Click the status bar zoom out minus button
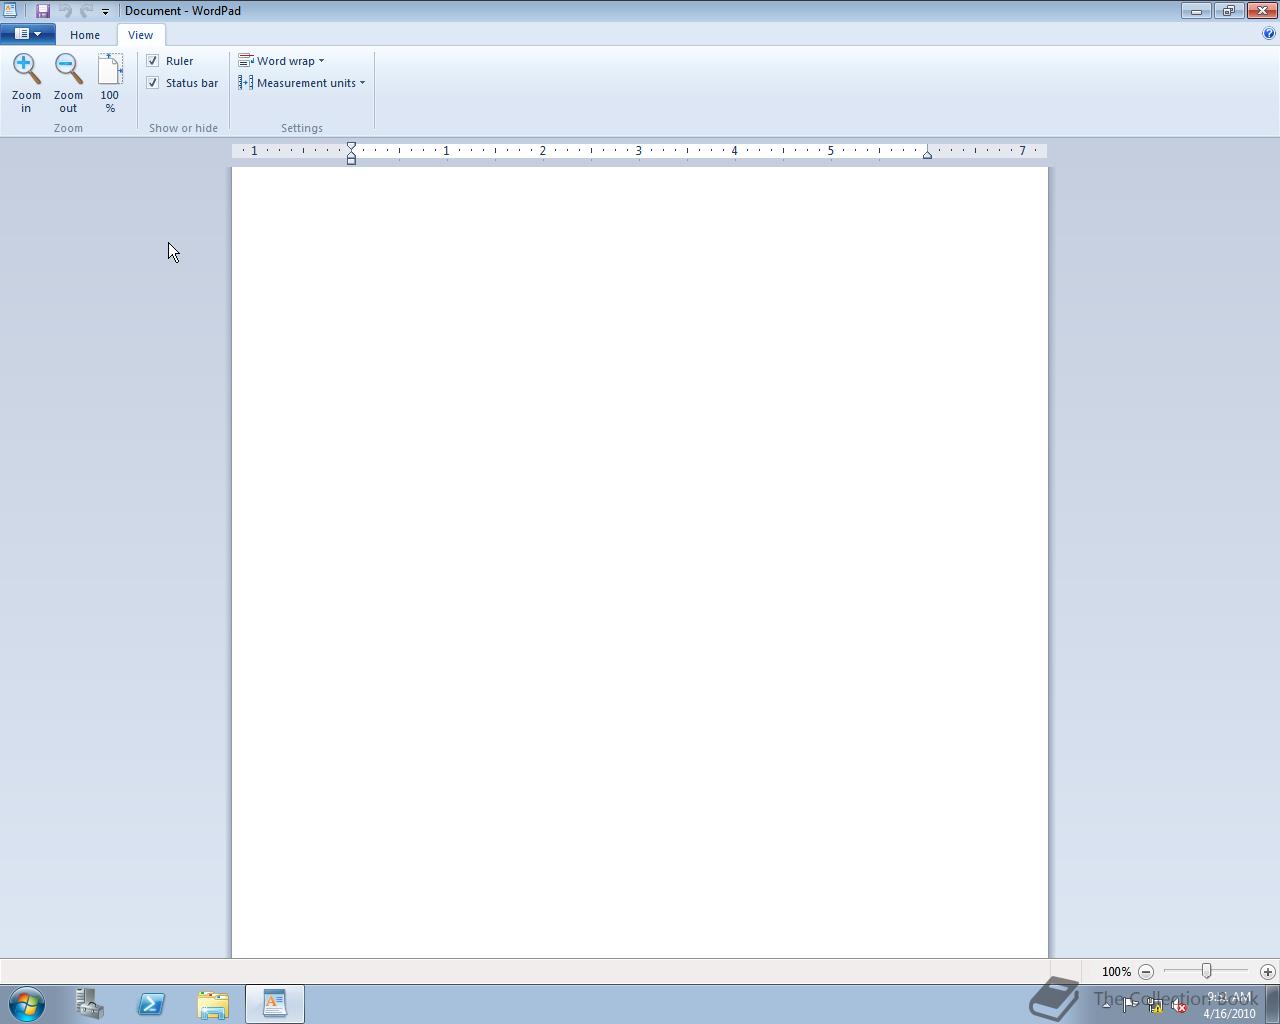The image size is (1280, 1024). (1146, 972)
